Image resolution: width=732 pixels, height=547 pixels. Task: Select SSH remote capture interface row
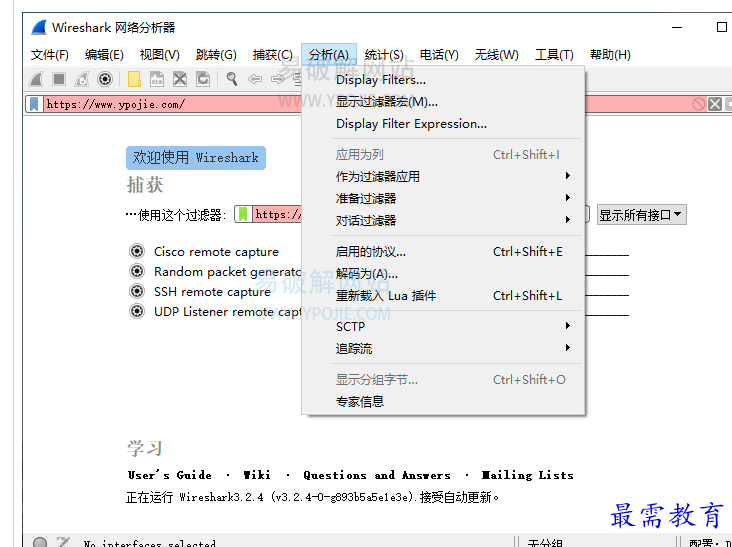coord(212,292)
